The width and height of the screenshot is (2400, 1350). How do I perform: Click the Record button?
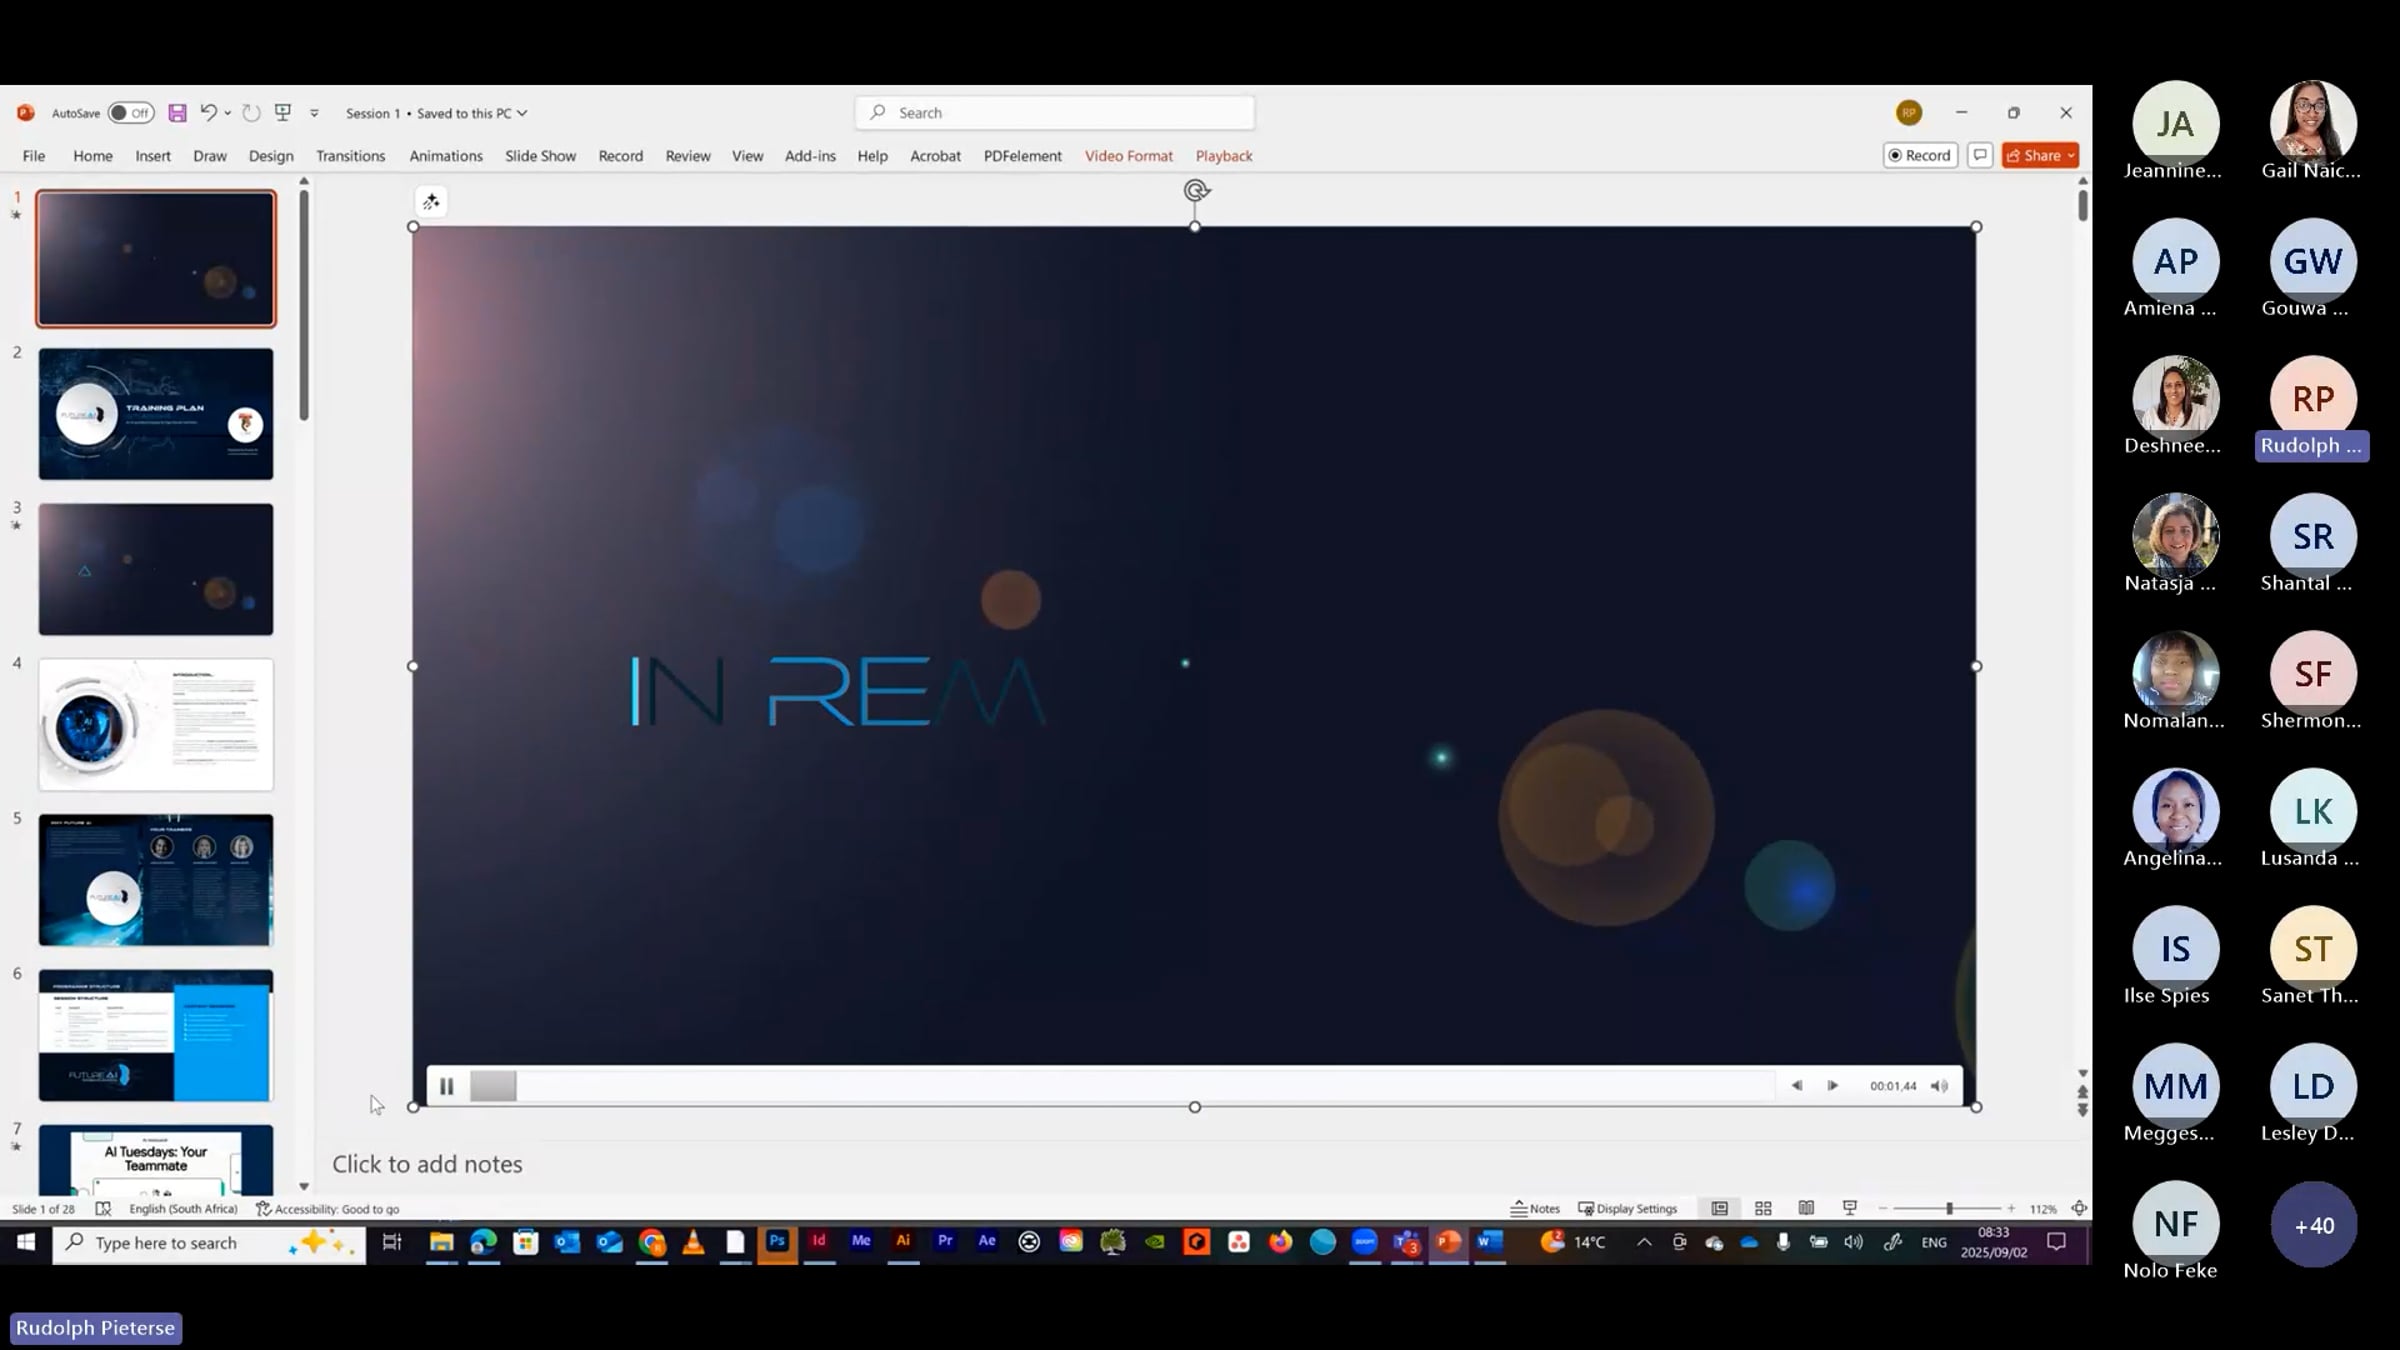pyautogui.click(x=1919, y=155)
